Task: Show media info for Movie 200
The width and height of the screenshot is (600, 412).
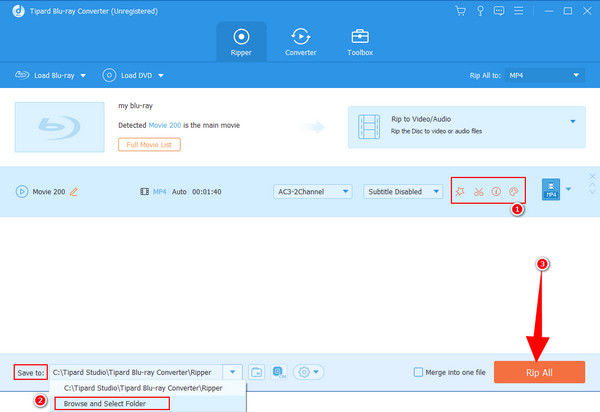Action: point(496,191)
